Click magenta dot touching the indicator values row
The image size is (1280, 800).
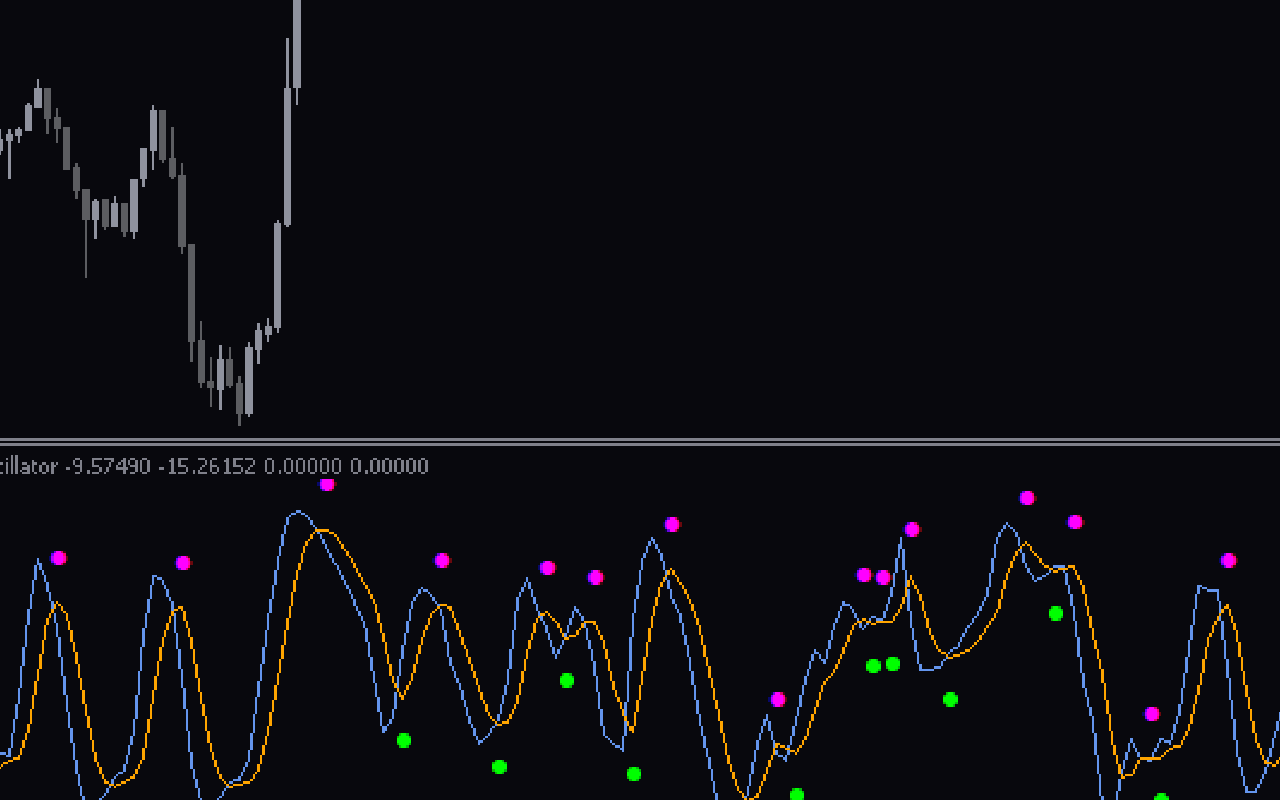327,485
